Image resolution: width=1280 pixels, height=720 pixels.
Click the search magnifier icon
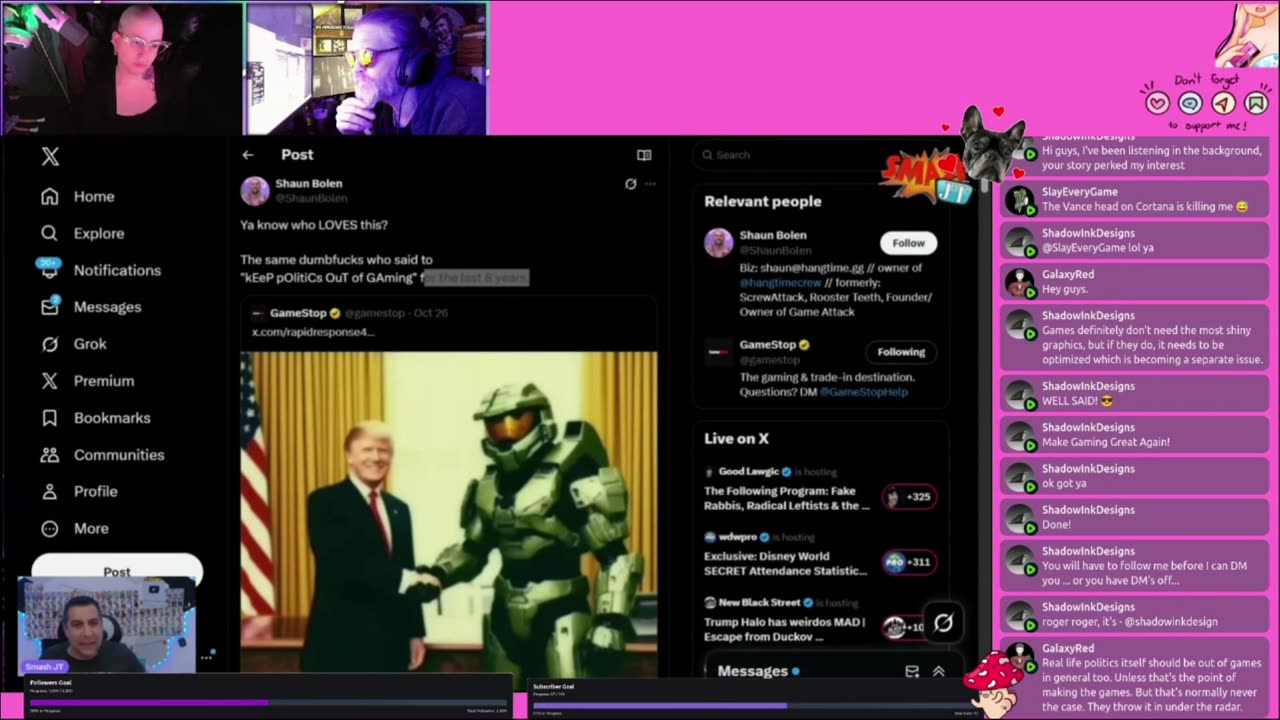tap(708, 155)
